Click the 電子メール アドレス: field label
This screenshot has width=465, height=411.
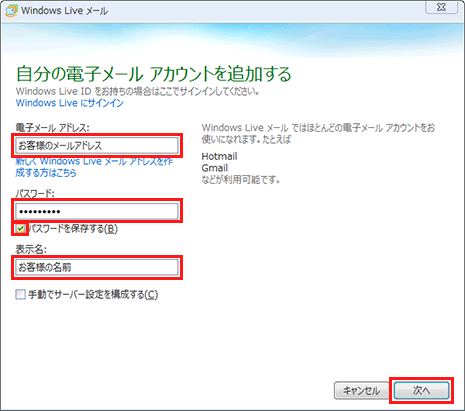(x=52, y=127)
